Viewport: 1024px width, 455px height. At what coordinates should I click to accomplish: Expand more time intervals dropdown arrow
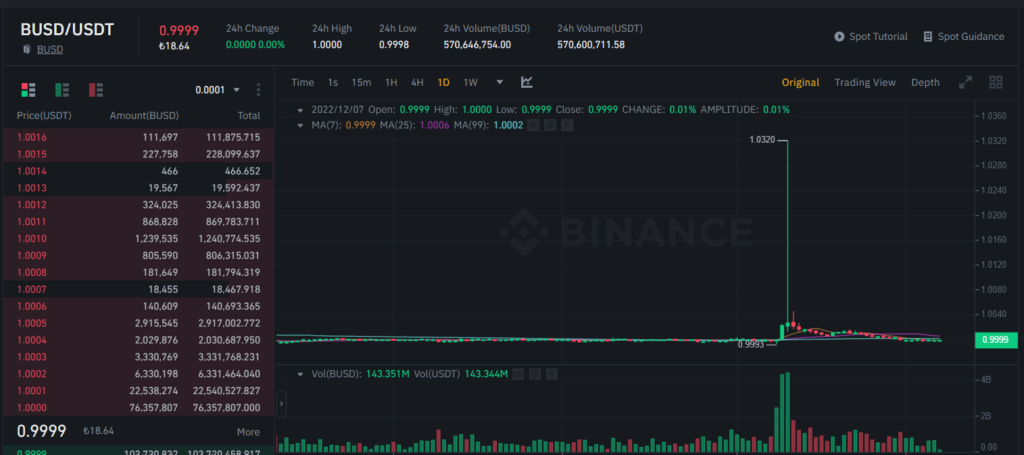pyautogui.click(x=500, y=82)
